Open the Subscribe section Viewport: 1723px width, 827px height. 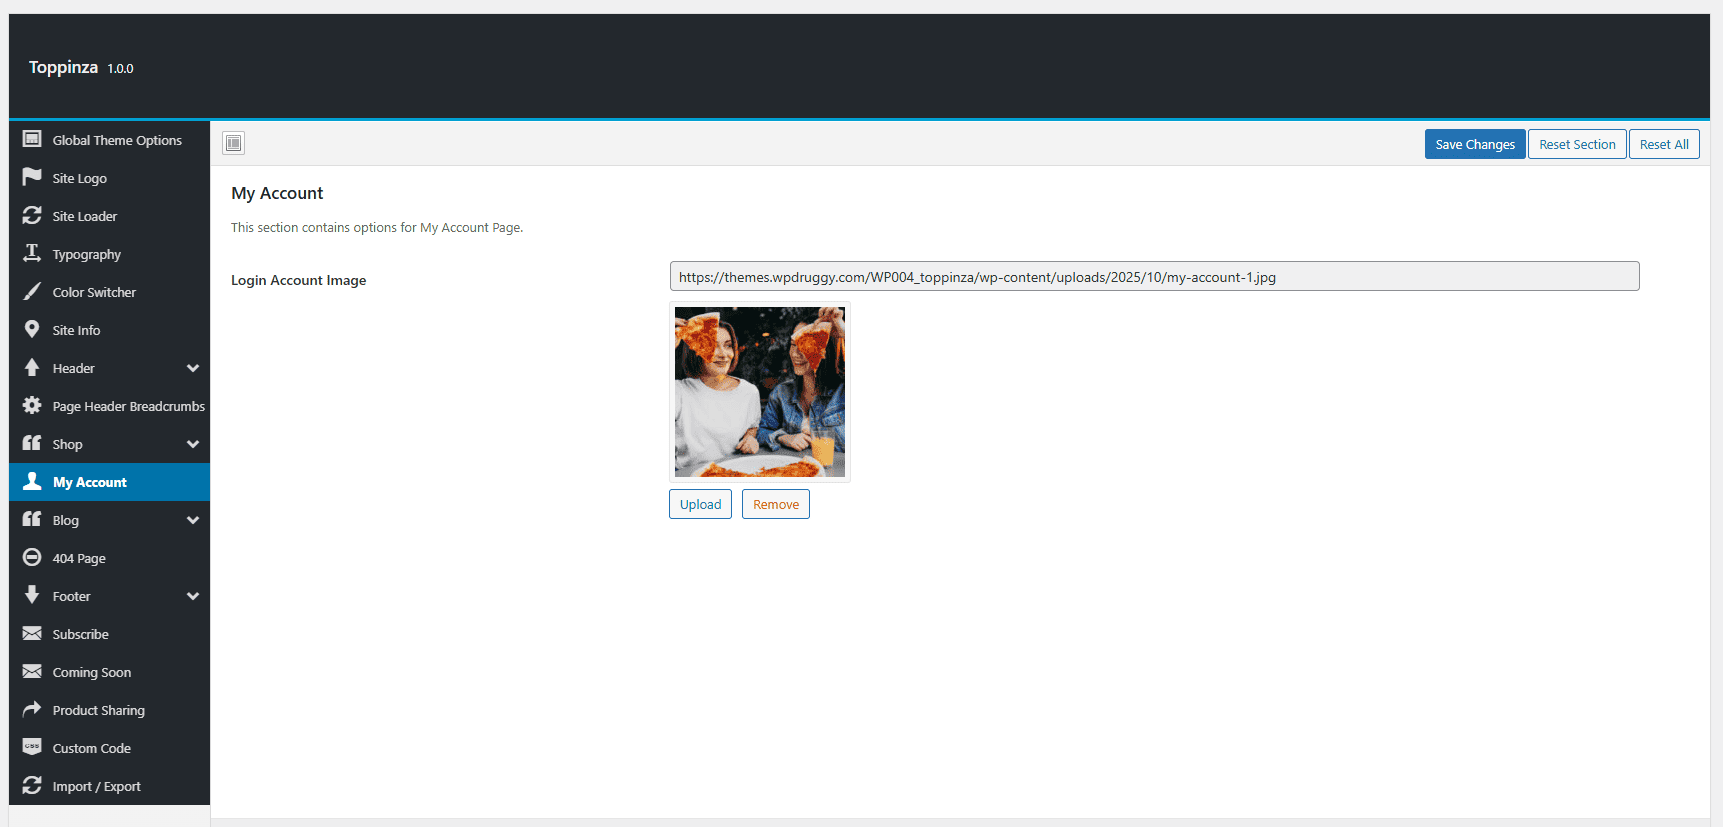(109, 634)
